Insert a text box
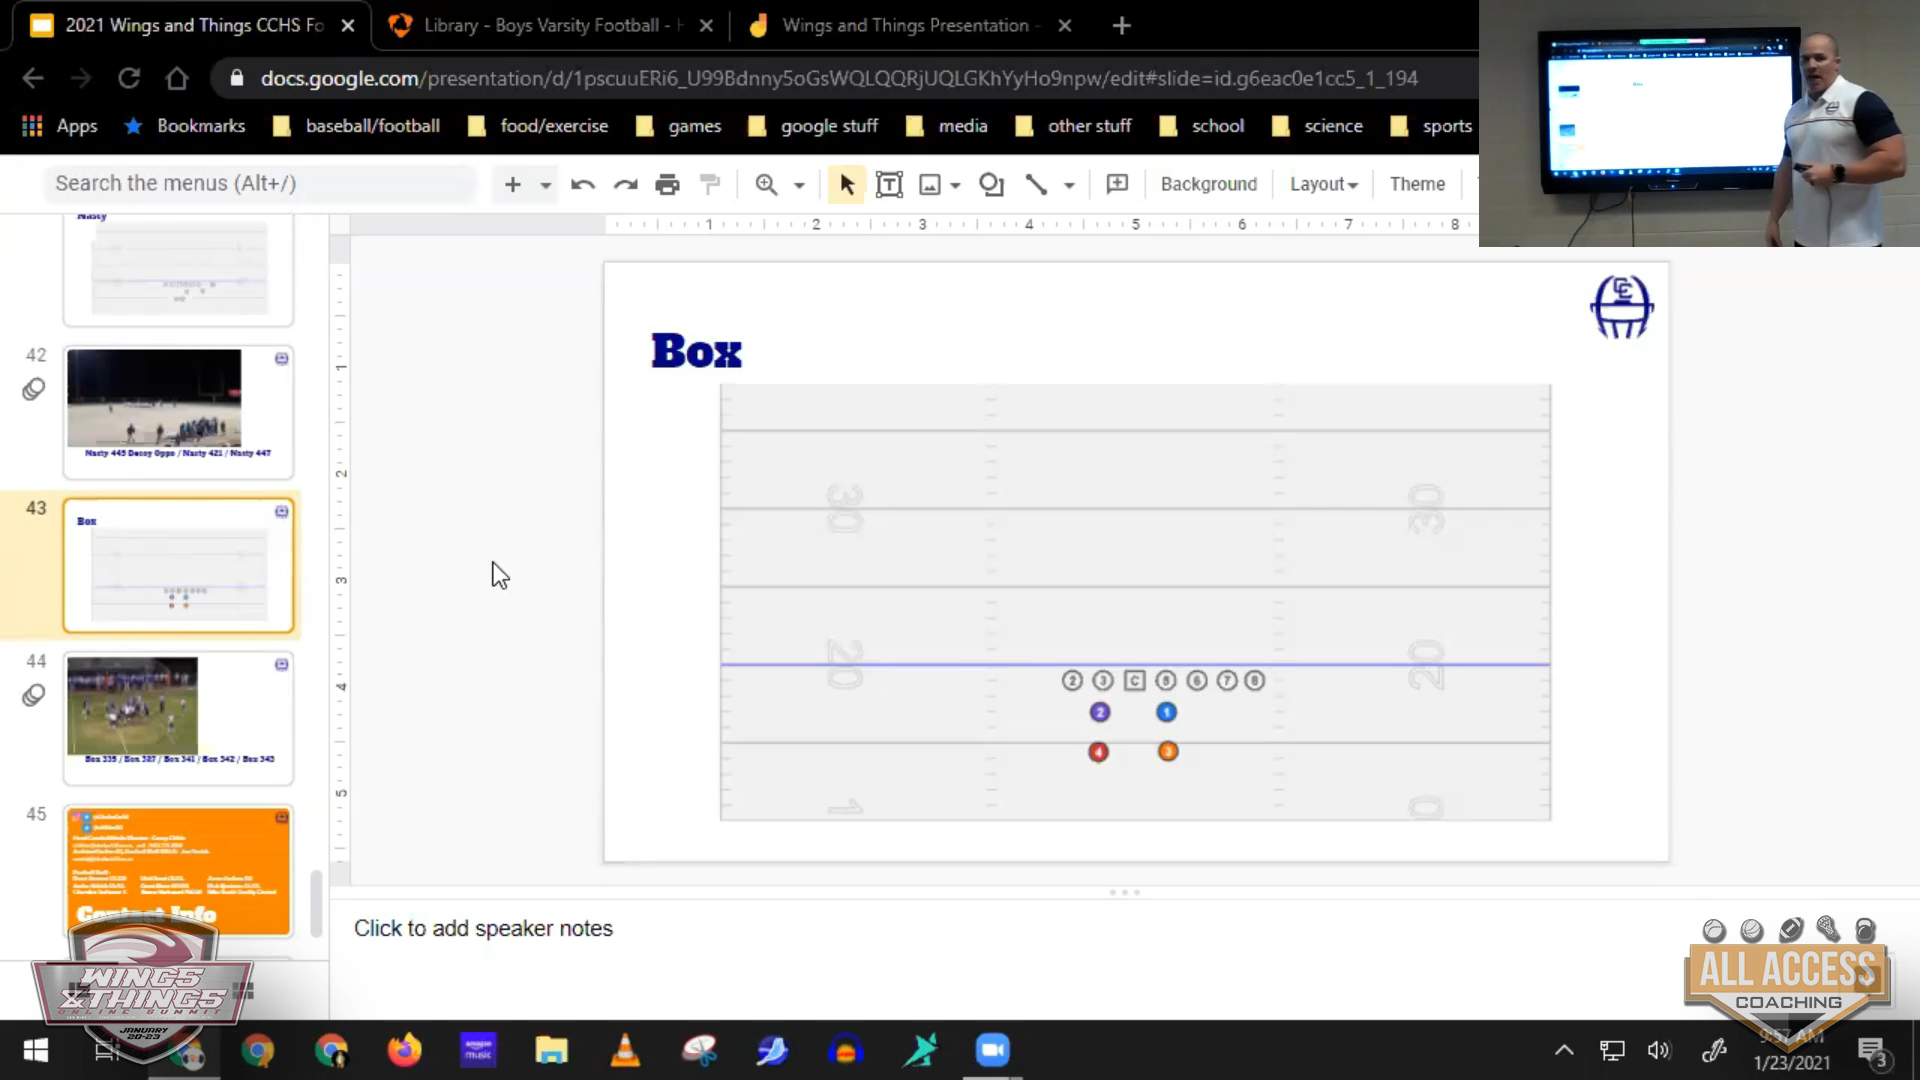 (x=889, y=184)
